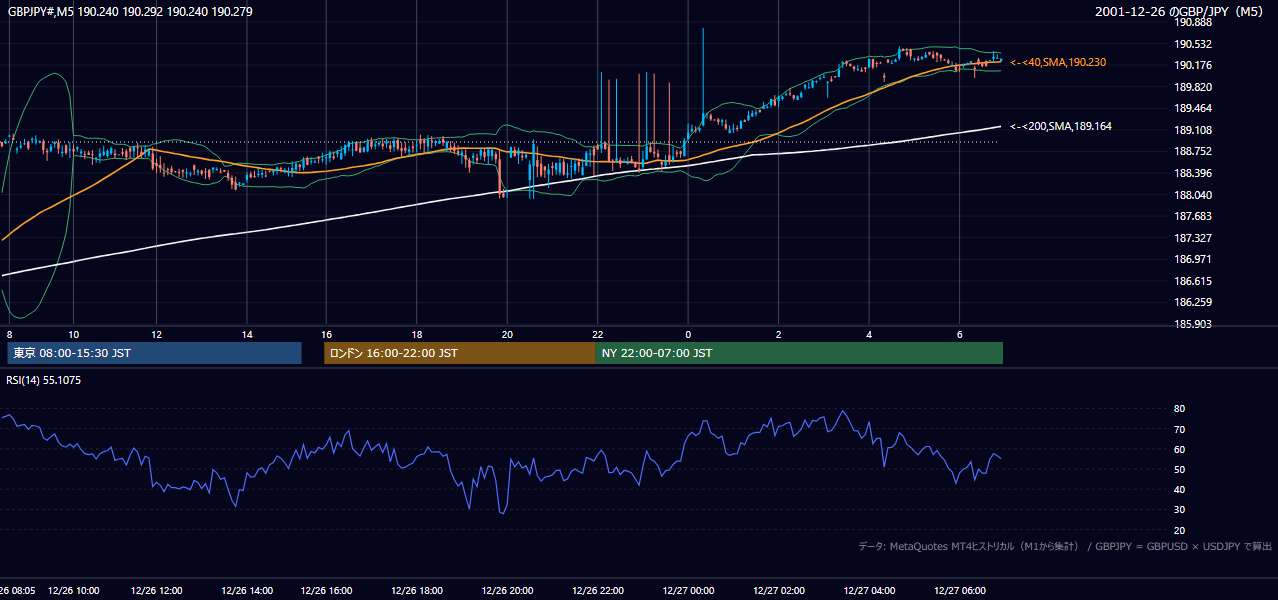Click the hour label 2 under the price chart
1278x600 pixels.
pyautogui.click(x=778, y=334)
